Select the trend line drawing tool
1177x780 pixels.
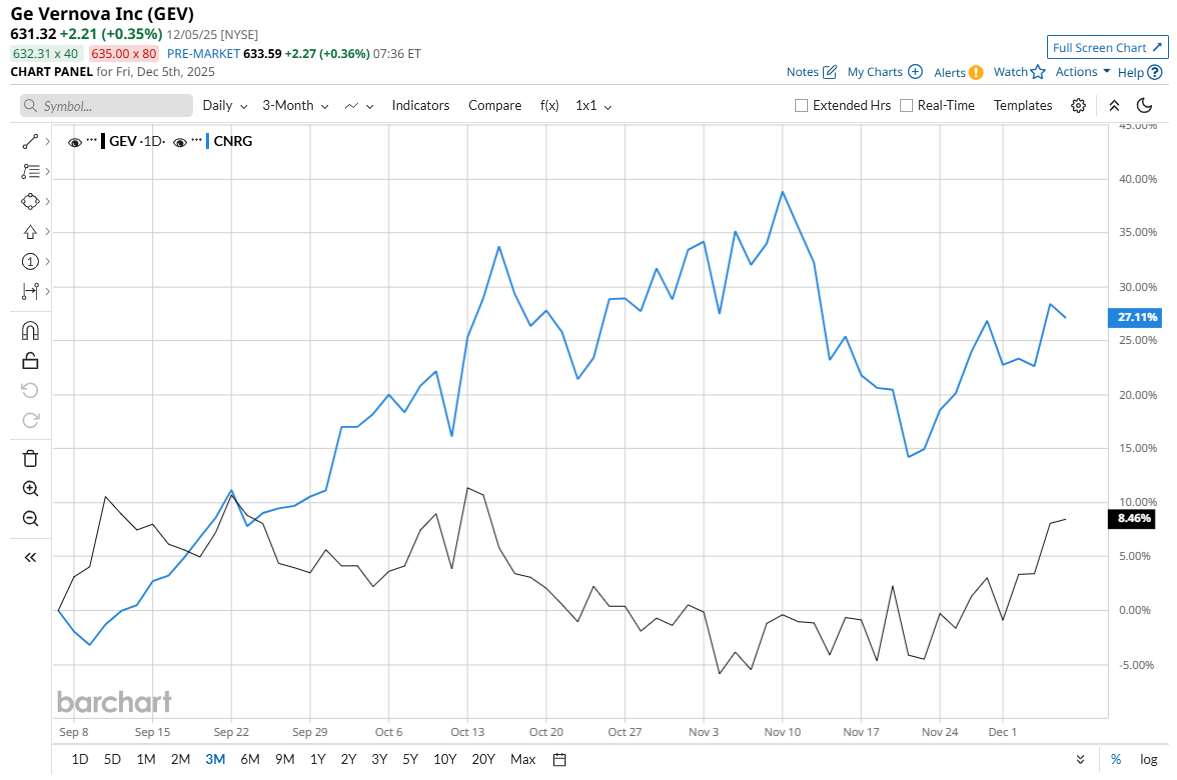(30, 141)
